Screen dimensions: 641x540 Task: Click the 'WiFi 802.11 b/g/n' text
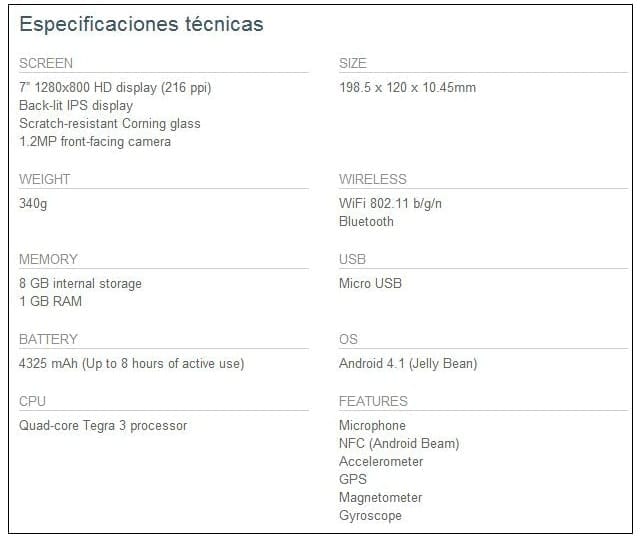391,204
